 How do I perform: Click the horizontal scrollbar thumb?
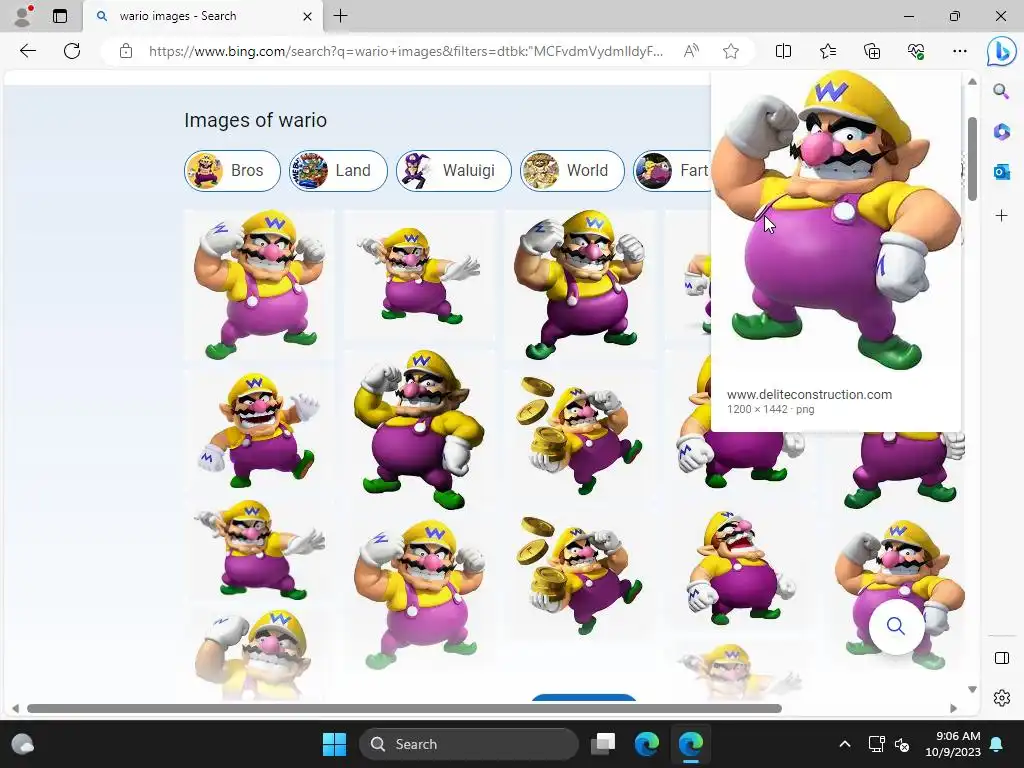pyautogui.click(x=404, y=709)
